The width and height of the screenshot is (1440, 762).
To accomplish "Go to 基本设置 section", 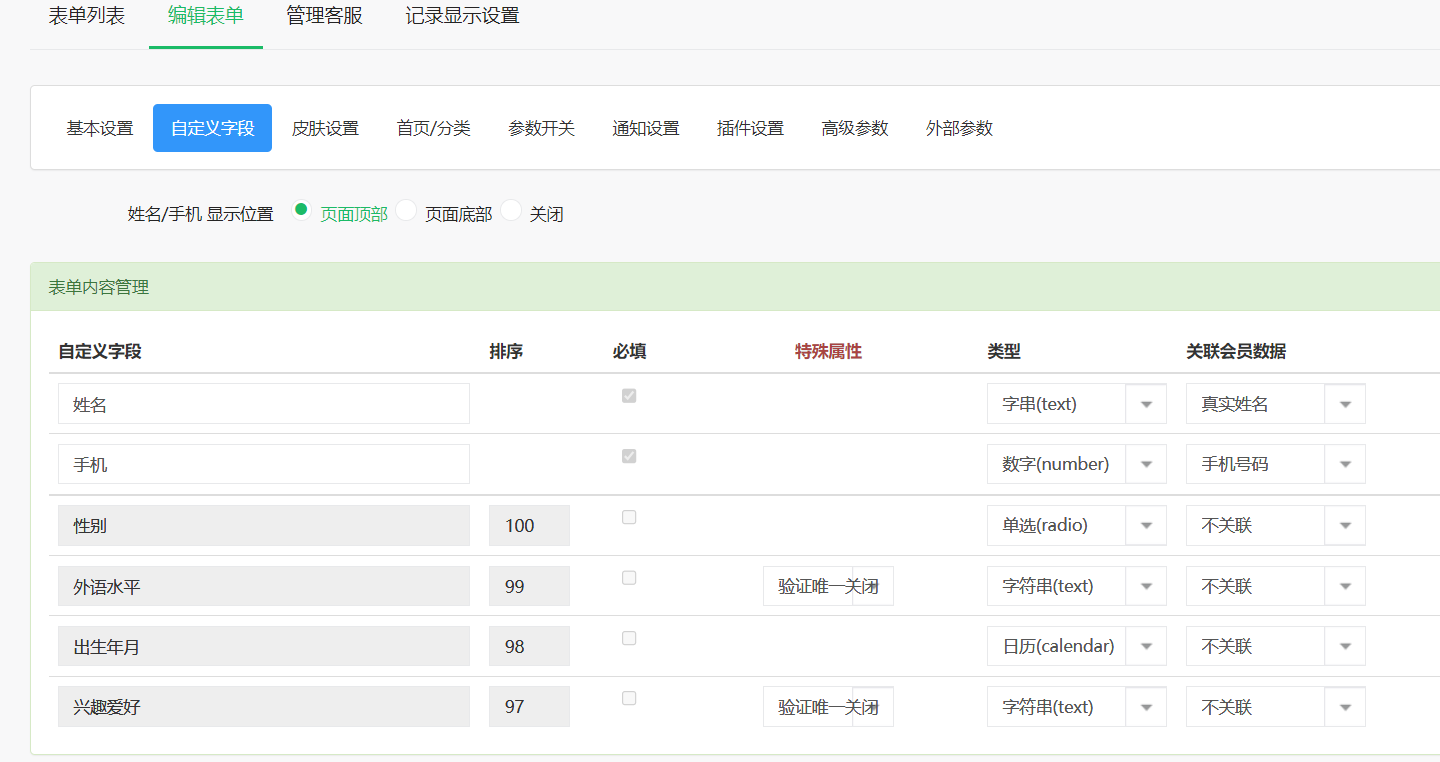I will (100, 128).
